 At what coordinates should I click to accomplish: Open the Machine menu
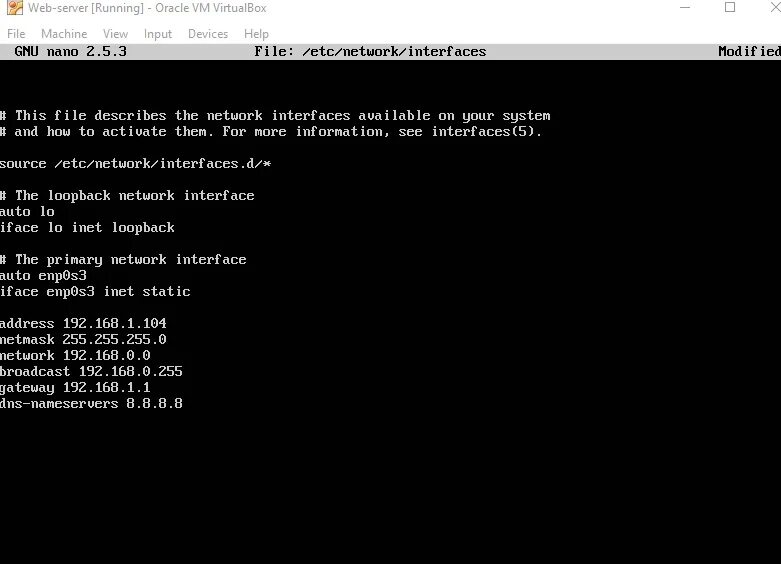(x=64, y=34)
